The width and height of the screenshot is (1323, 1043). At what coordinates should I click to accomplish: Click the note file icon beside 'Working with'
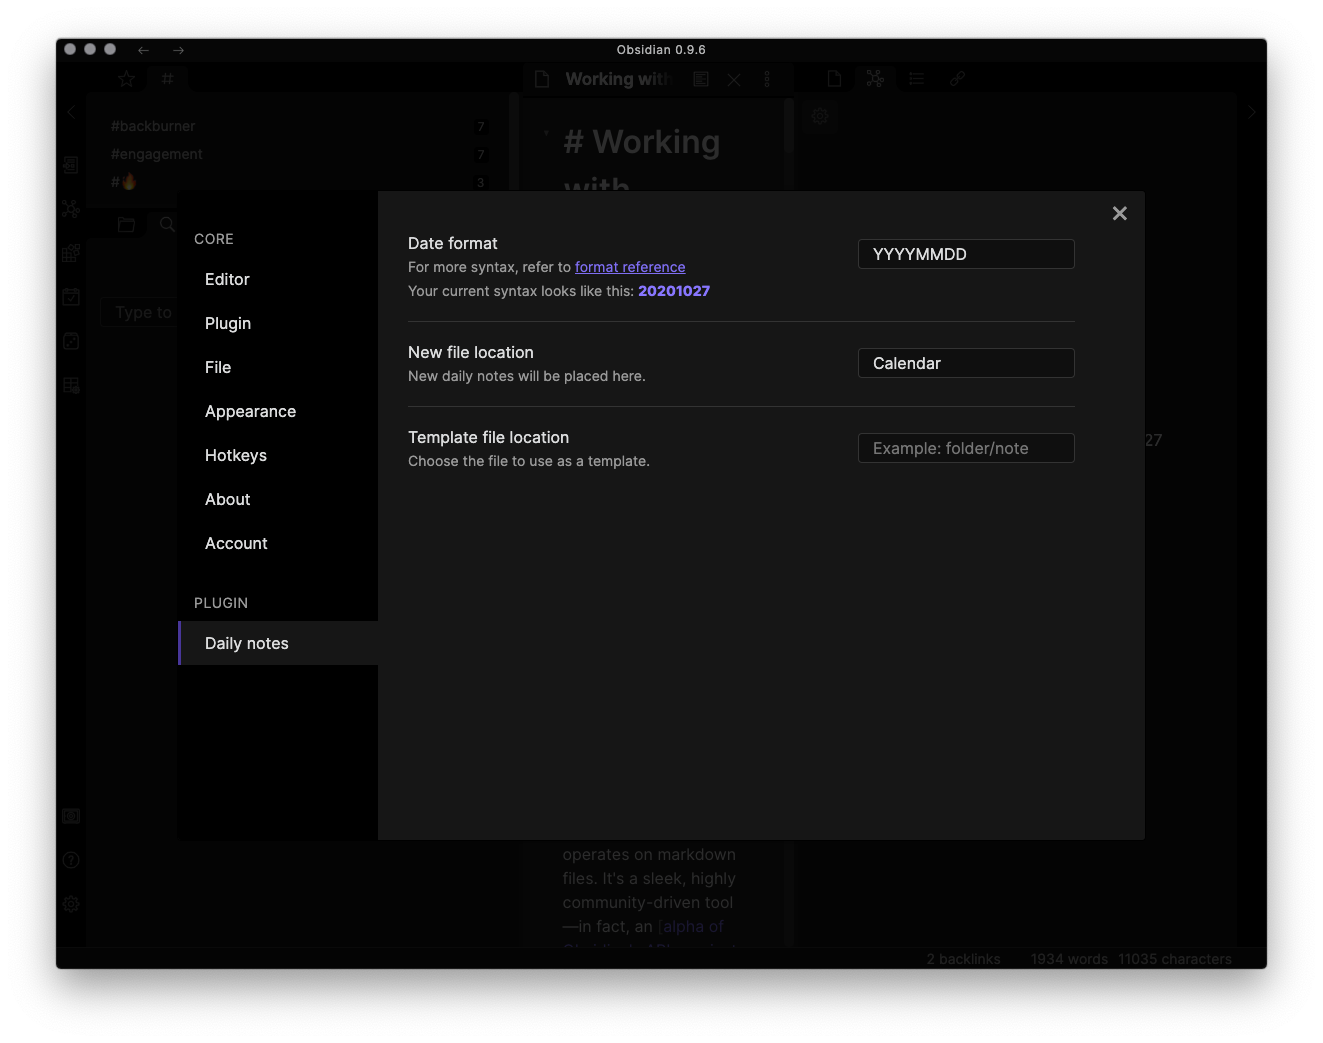coord(542,79)
